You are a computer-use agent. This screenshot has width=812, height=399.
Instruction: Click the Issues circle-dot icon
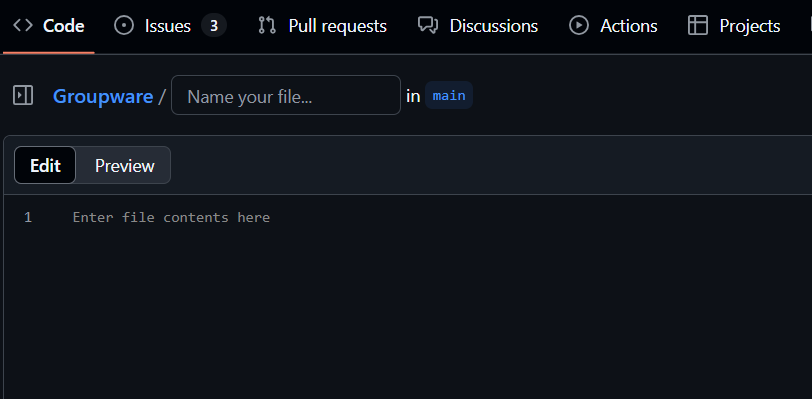click(124, 25)
